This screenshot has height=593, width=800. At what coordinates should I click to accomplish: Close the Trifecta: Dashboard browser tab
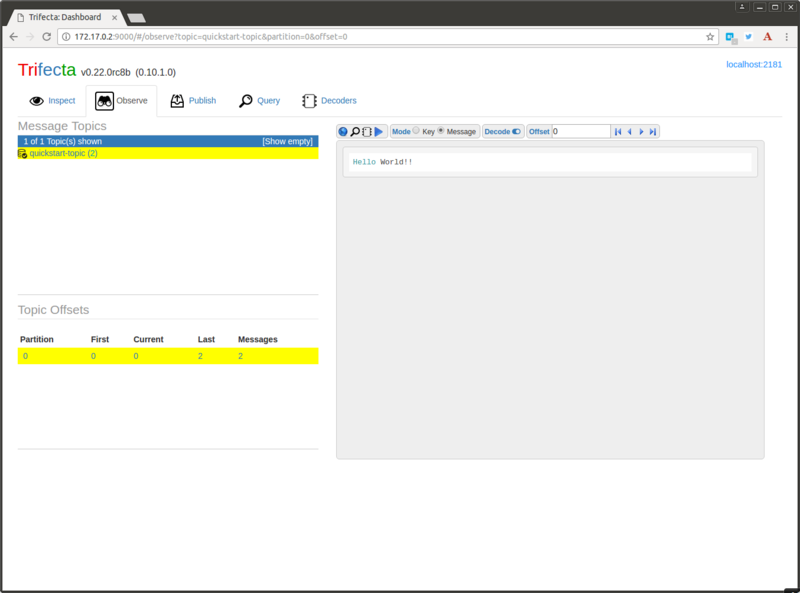(115, 17)
